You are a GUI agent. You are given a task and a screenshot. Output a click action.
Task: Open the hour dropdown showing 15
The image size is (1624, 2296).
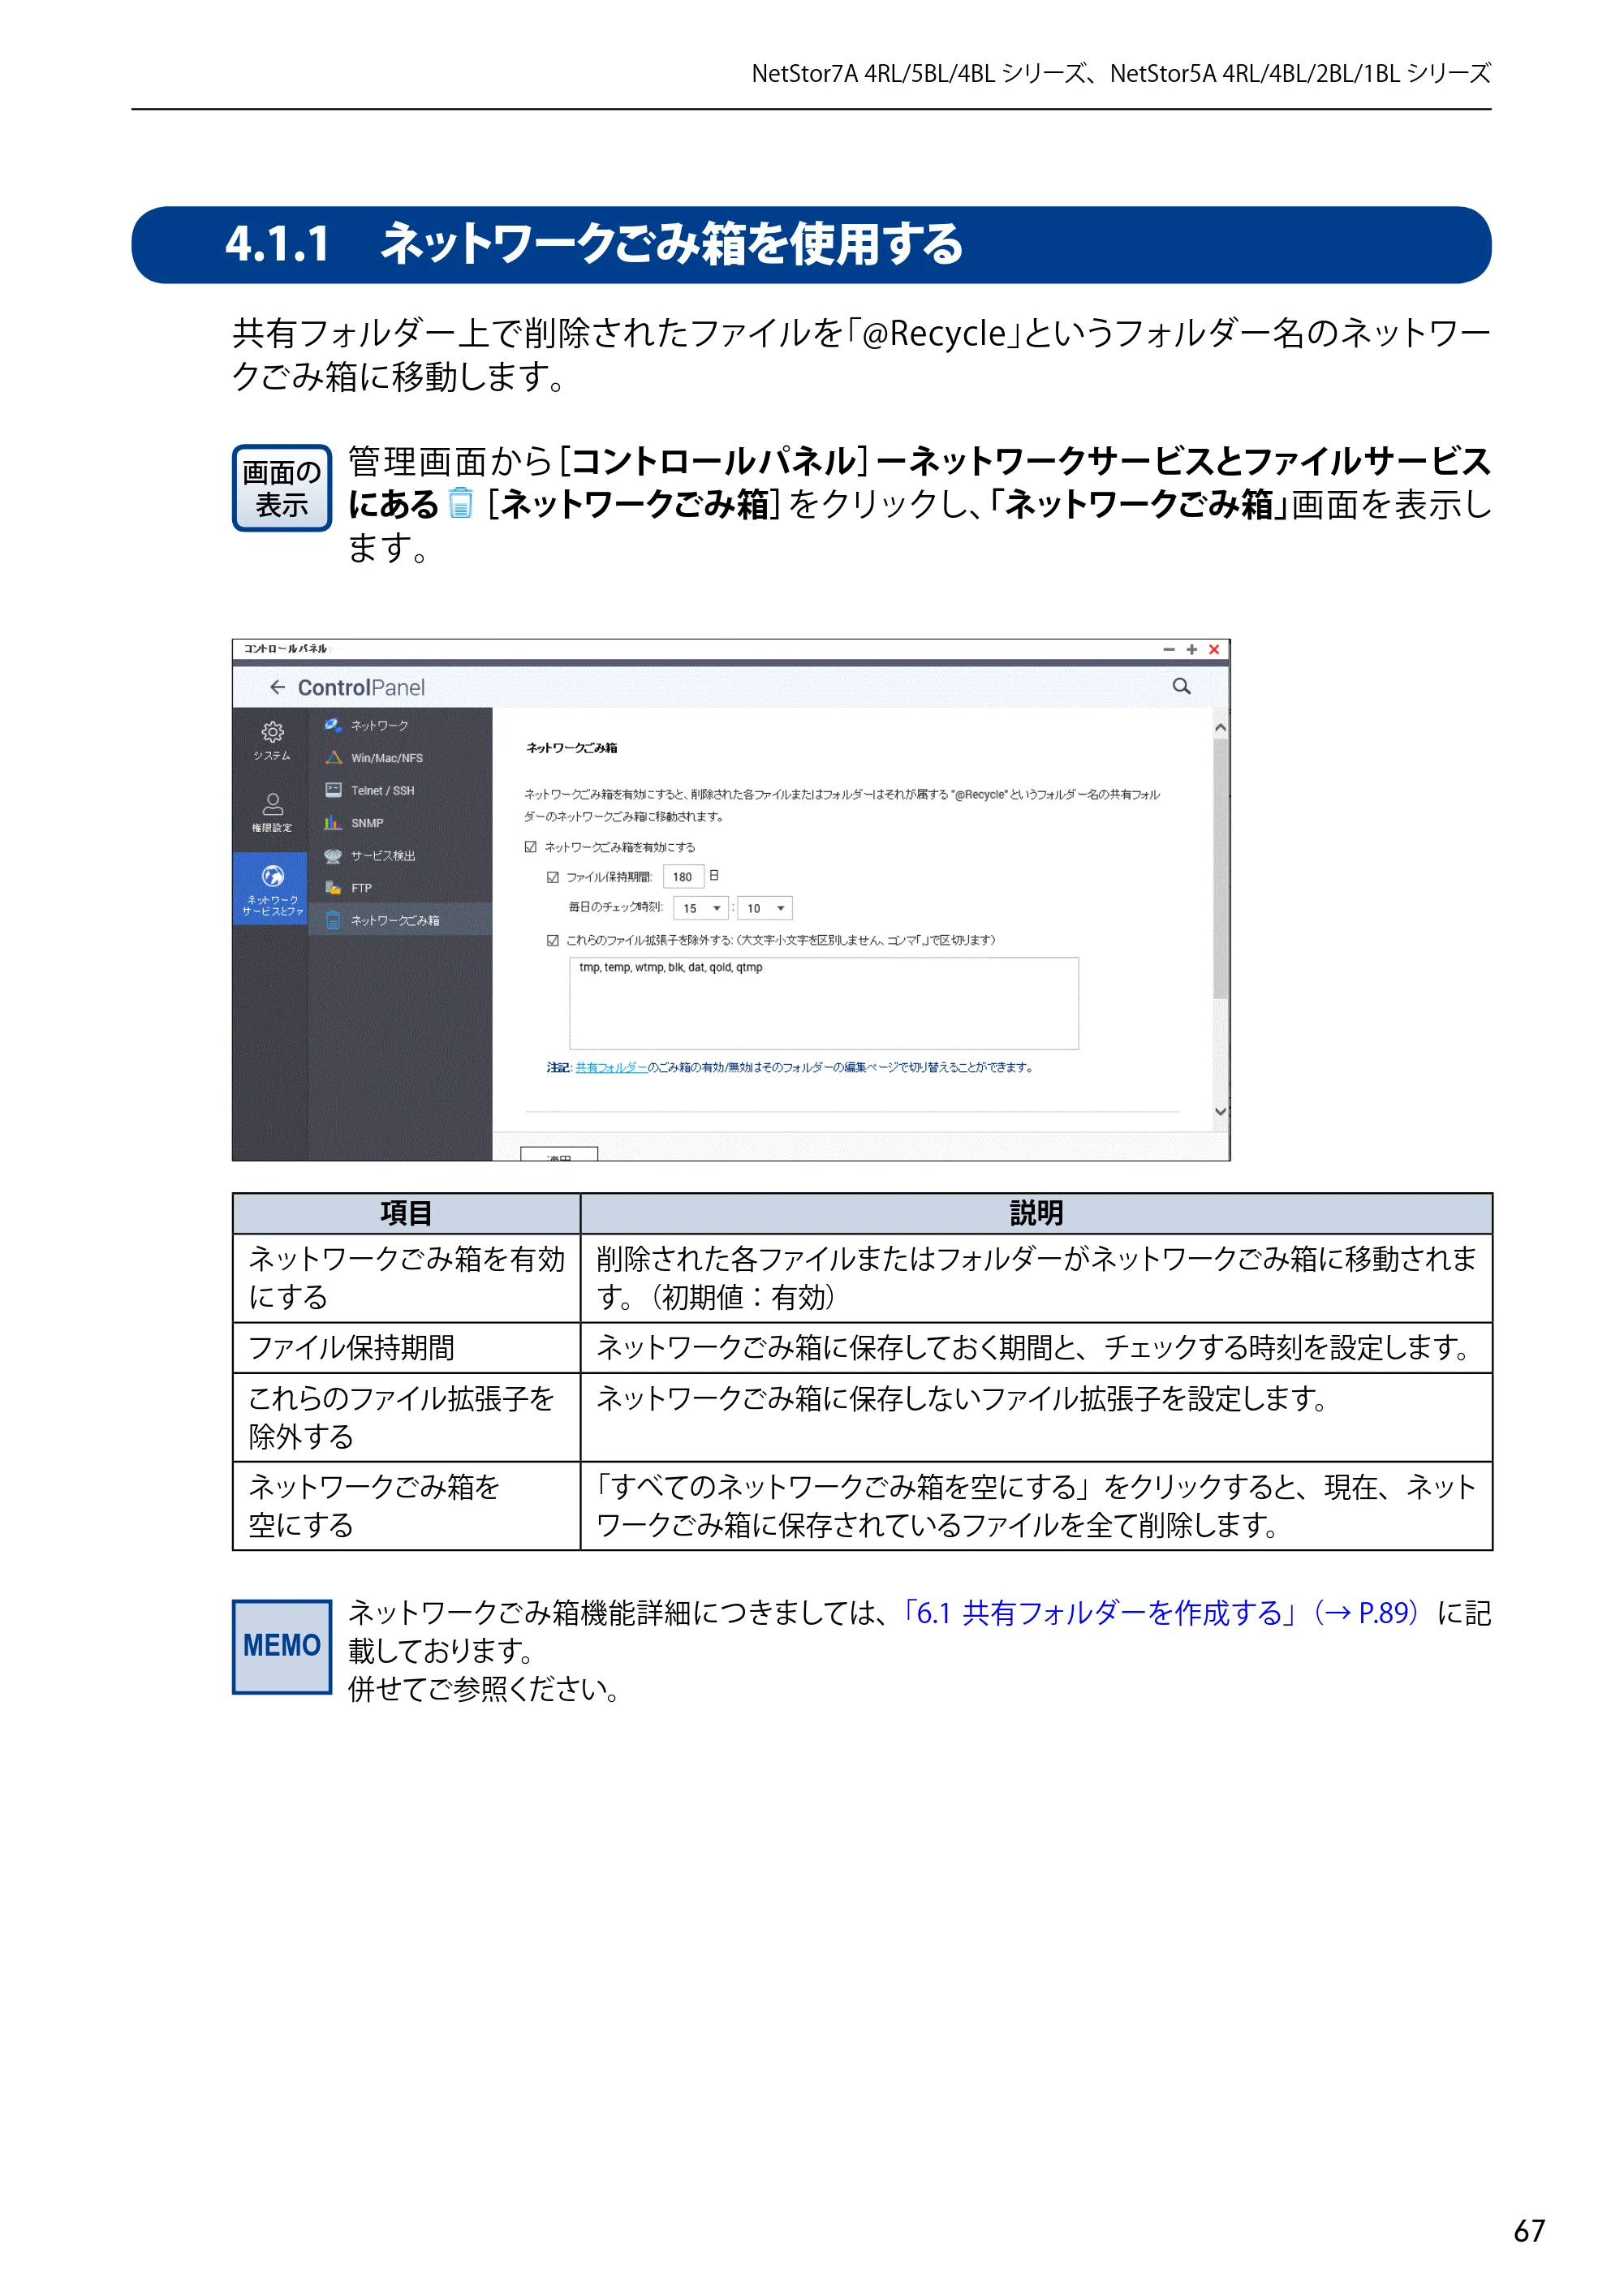[700, 908]
